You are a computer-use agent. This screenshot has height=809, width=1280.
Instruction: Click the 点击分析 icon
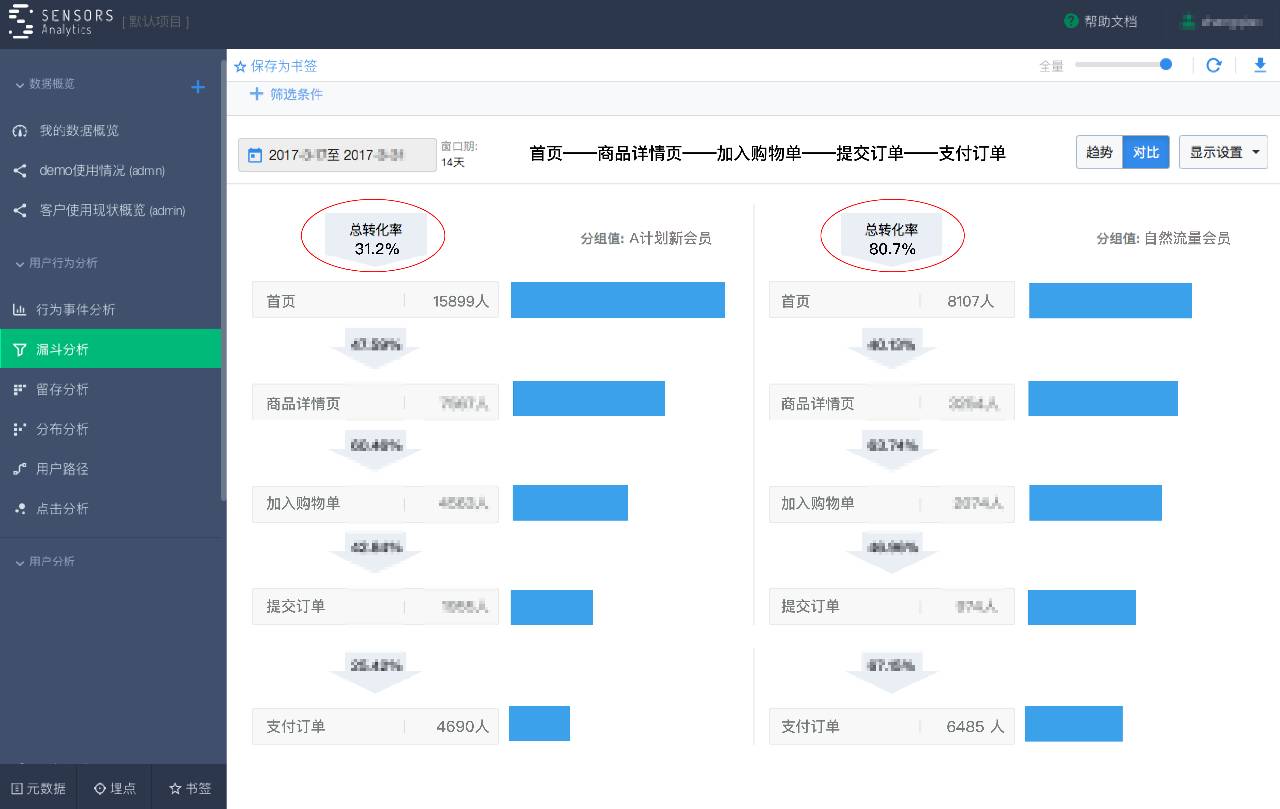coord(20,509)
